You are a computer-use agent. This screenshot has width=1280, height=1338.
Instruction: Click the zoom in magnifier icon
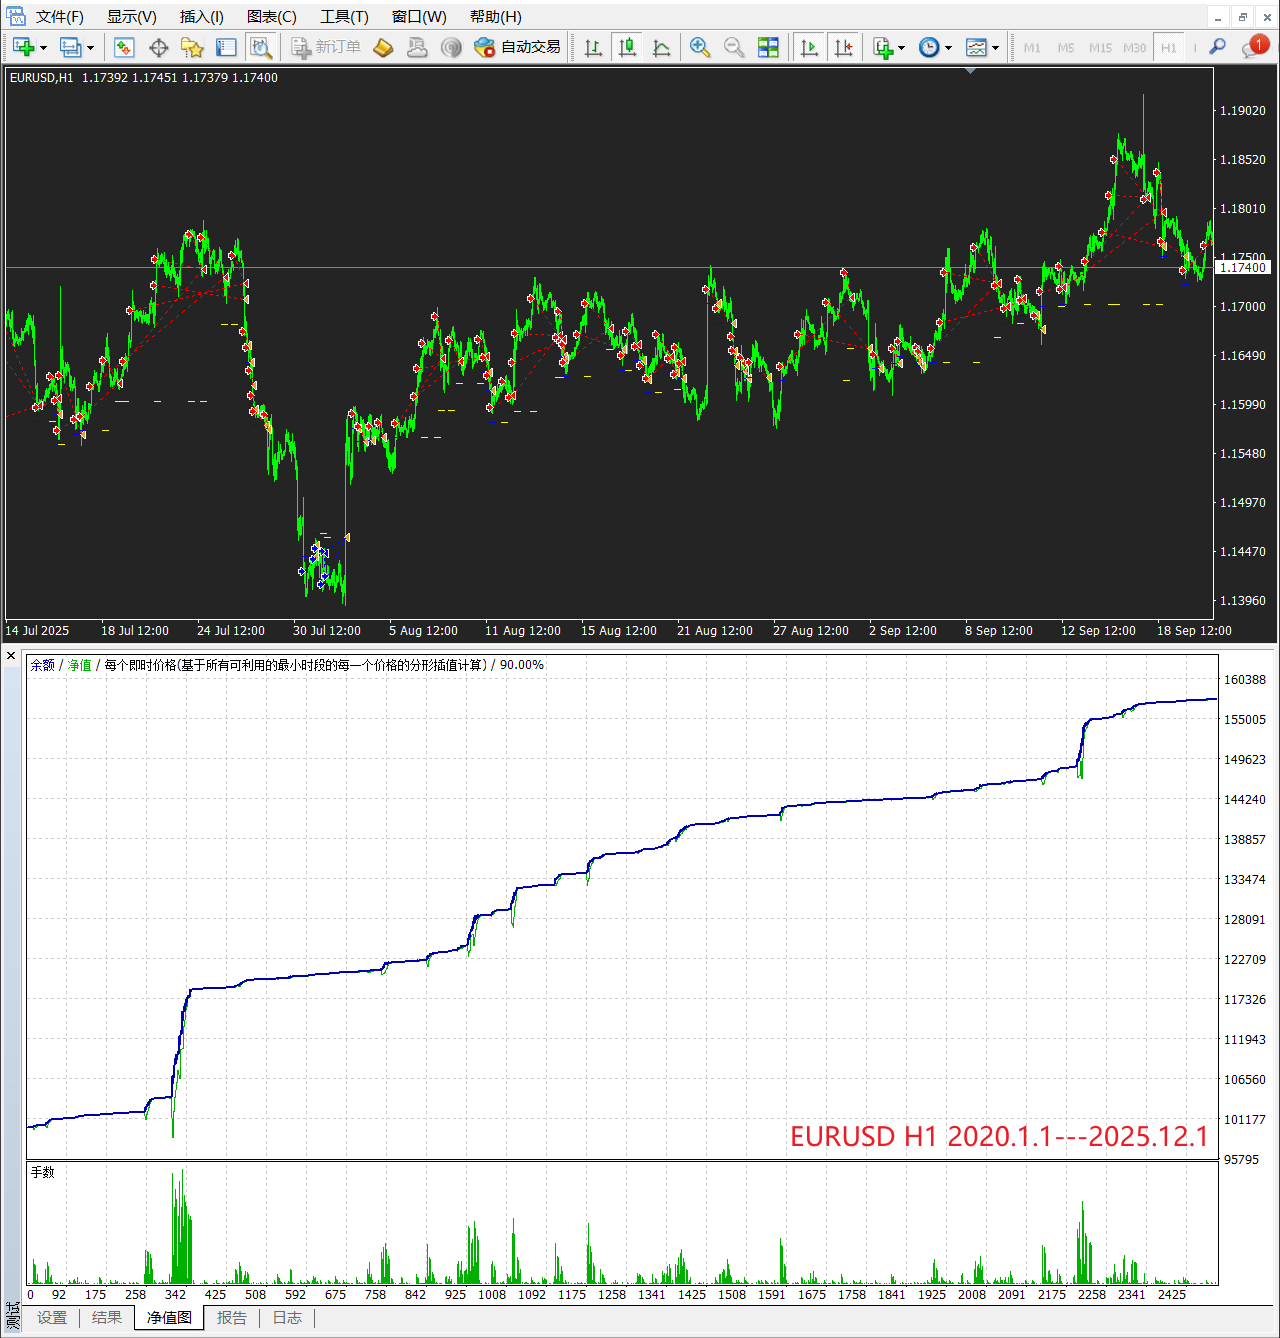point(700,47)
